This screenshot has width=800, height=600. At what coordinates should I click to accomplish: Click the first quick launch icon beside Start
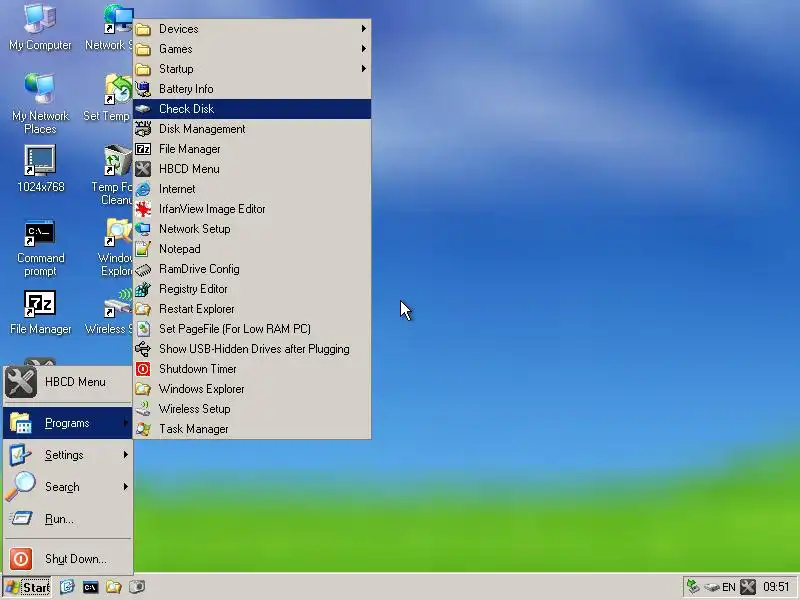[x=67, y=587]
